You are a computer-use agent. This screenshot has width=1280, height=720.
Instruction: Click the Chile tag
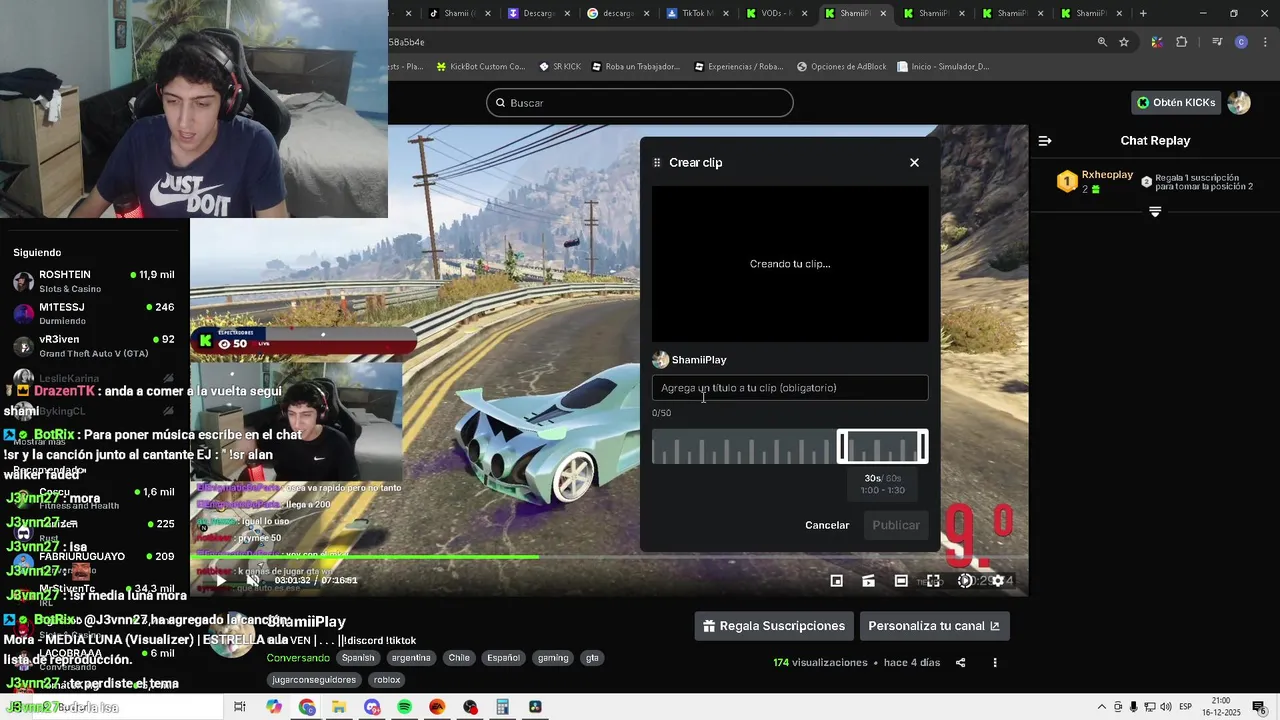459,658
